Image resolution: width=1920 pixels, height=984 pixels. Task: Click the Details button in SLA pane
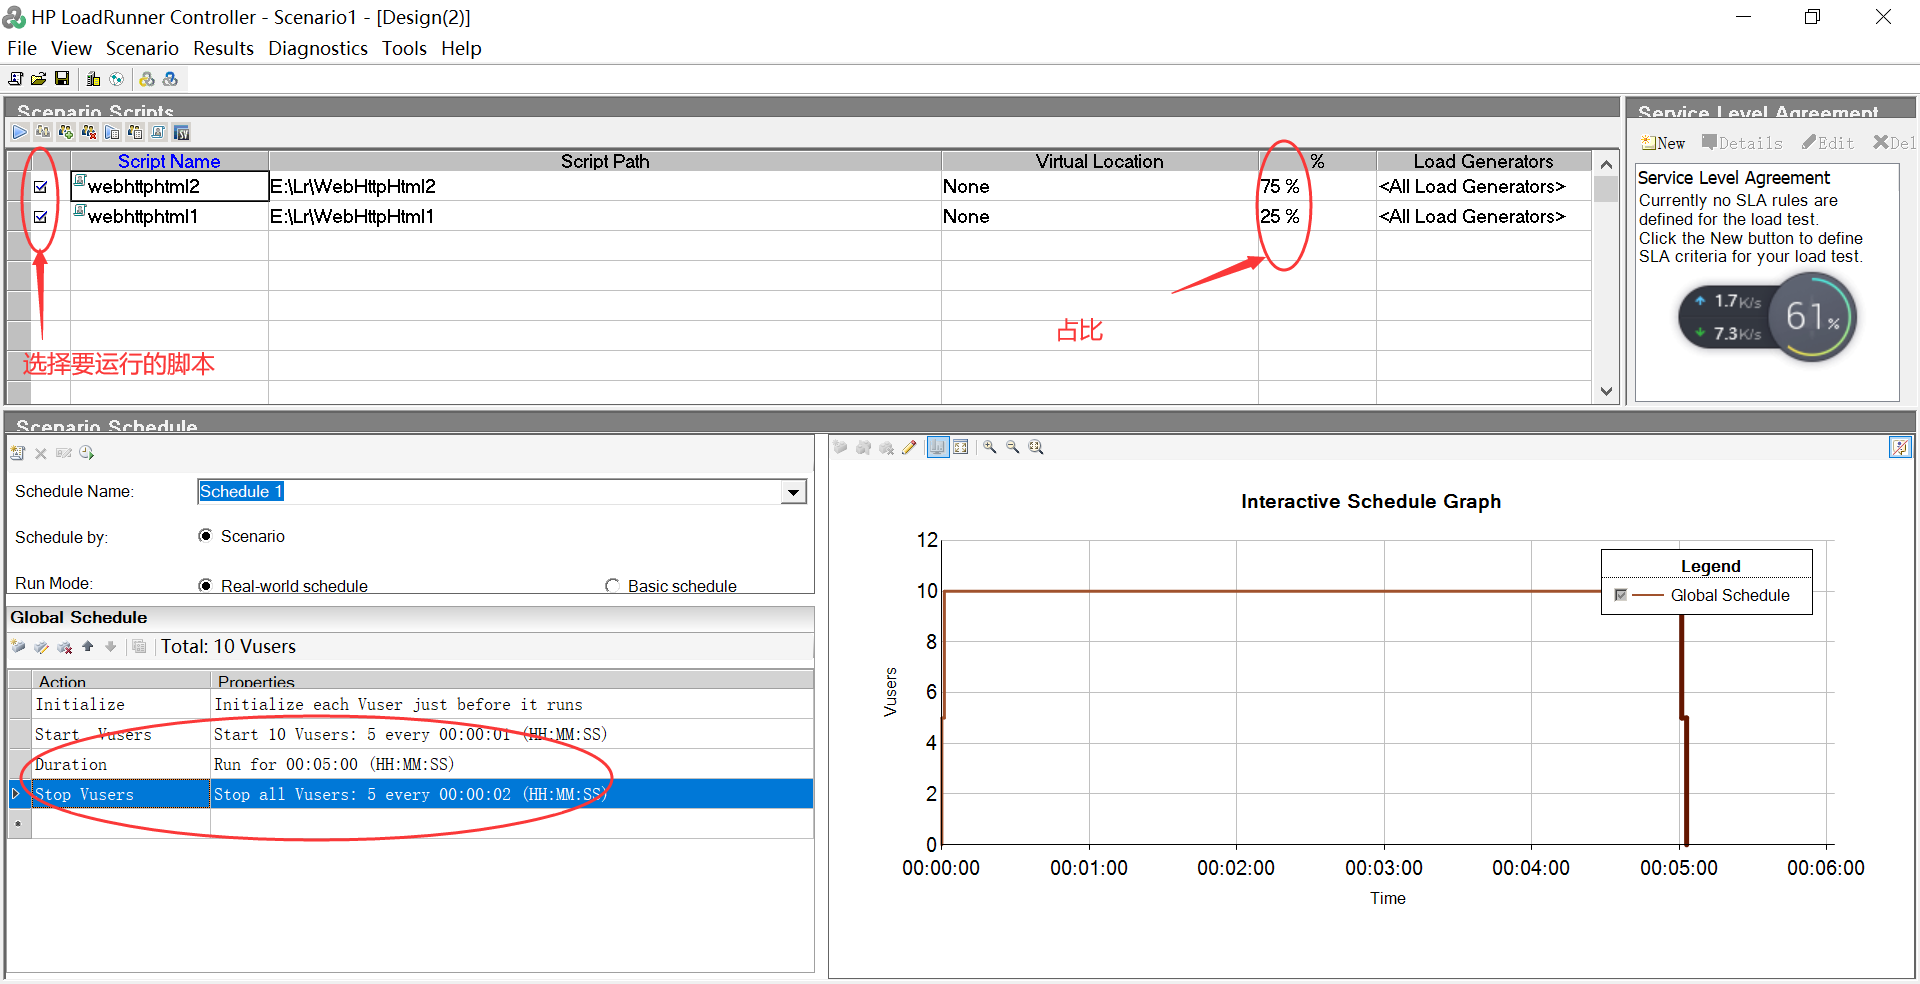[1743, 143]
